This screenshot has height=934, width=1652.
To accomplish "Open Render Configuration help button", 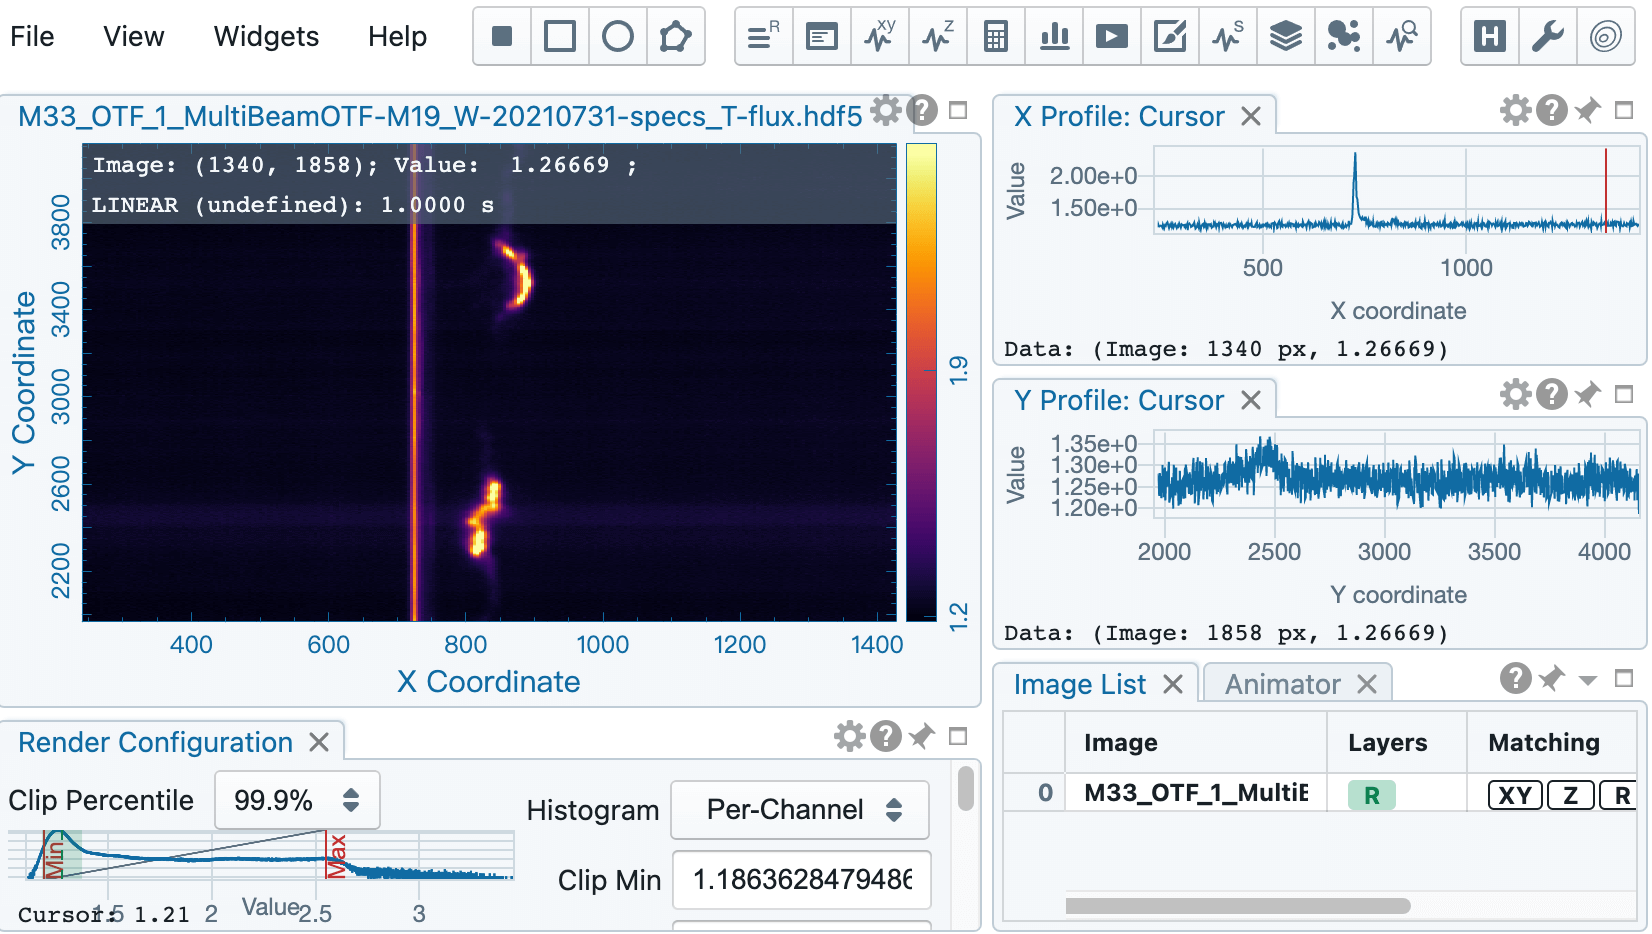I will point(886,737).
